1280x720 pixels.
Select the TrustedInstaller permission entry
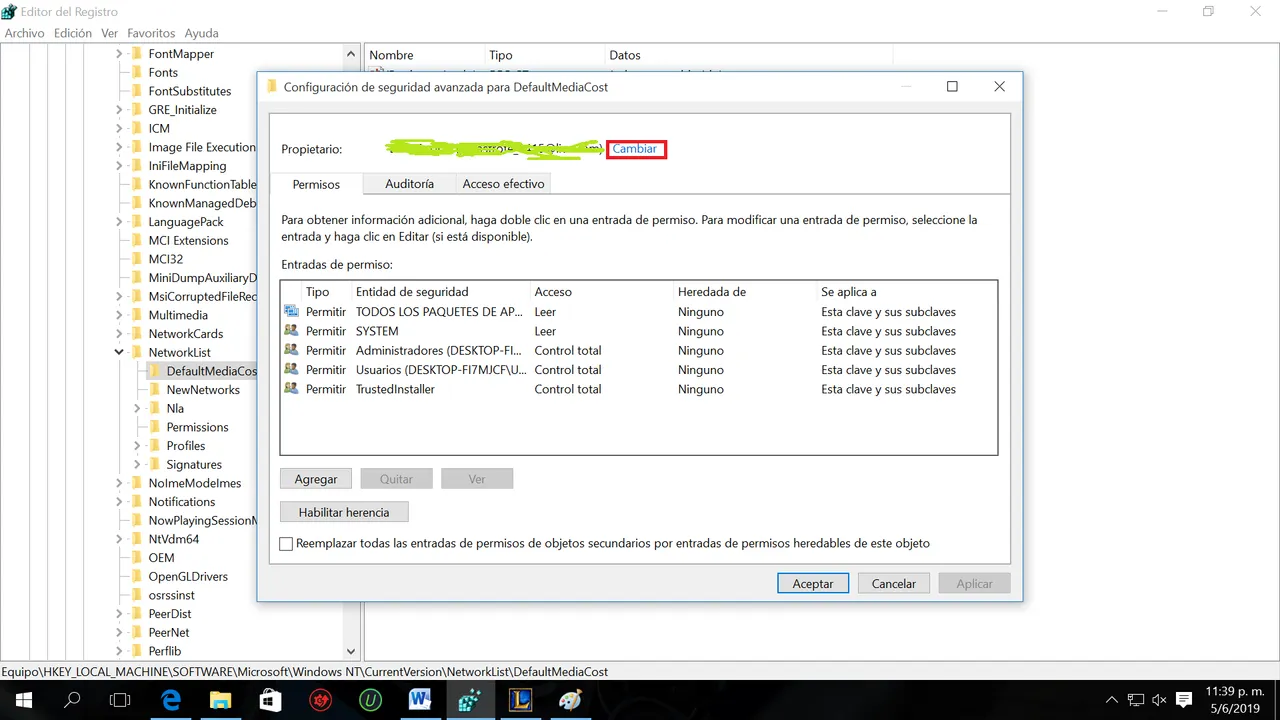tap(639, 389)
